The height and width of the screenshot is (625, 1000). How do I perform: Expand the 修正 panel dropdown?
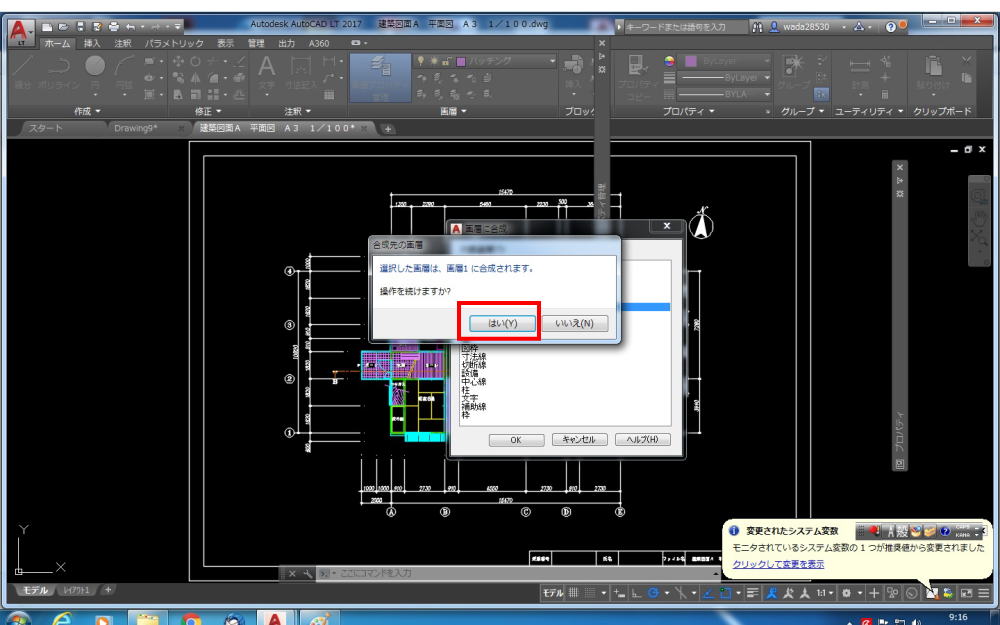pyautogui.click(x=208, y=111)
